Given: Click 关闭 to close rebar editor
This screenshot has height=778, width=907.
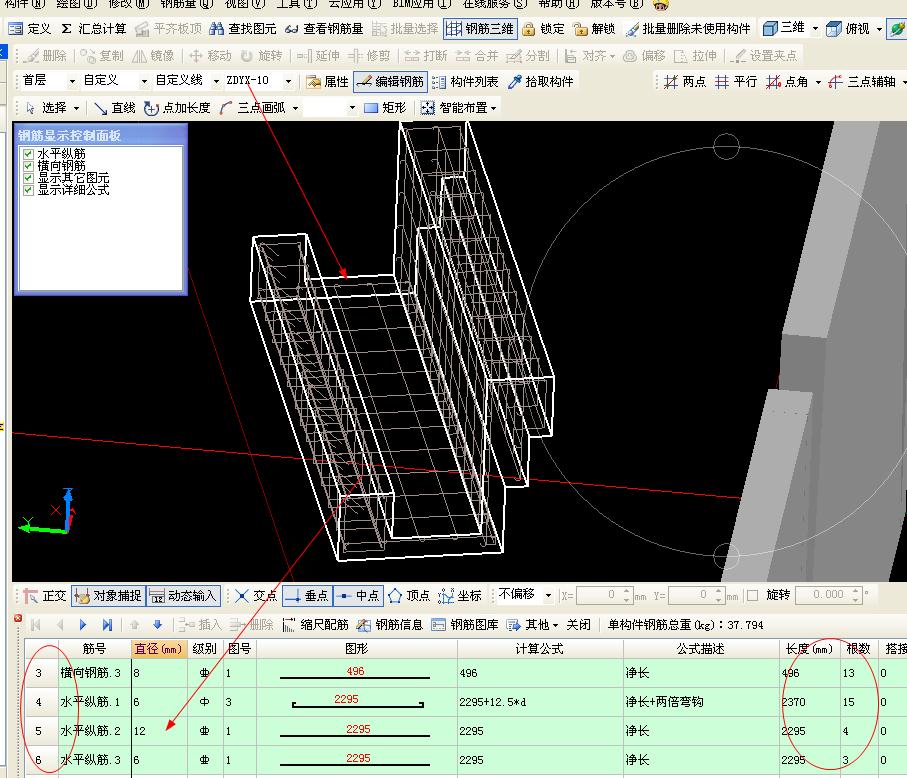Looking at the screenshot, I should [x=578, y=625].
